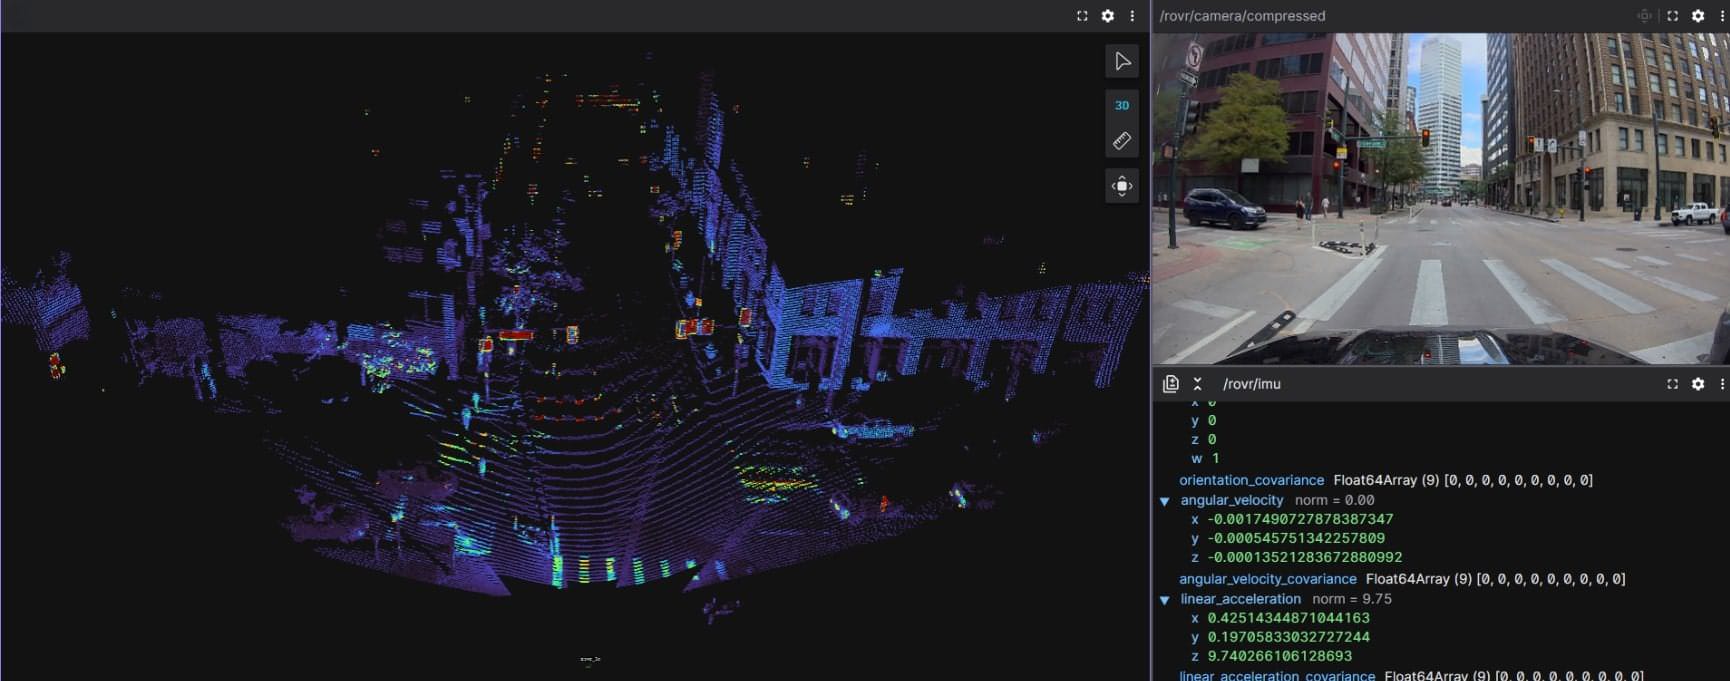The width and height of the screenshot is (1730, 681).
Task: Open settings gear of the 3D panel
Action: [x=1107, y=16]
